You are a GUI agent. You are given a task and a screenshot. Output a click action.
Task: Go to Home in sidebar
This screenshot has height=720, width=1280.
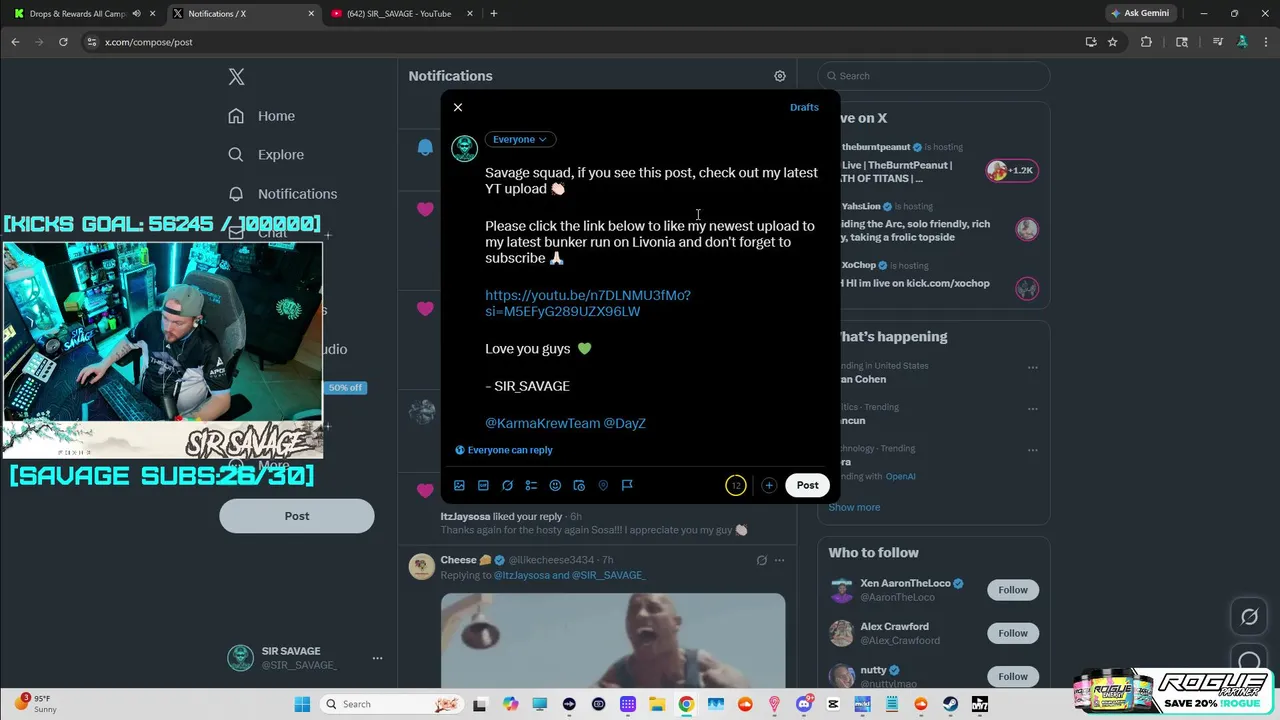(x=261, y=116)
